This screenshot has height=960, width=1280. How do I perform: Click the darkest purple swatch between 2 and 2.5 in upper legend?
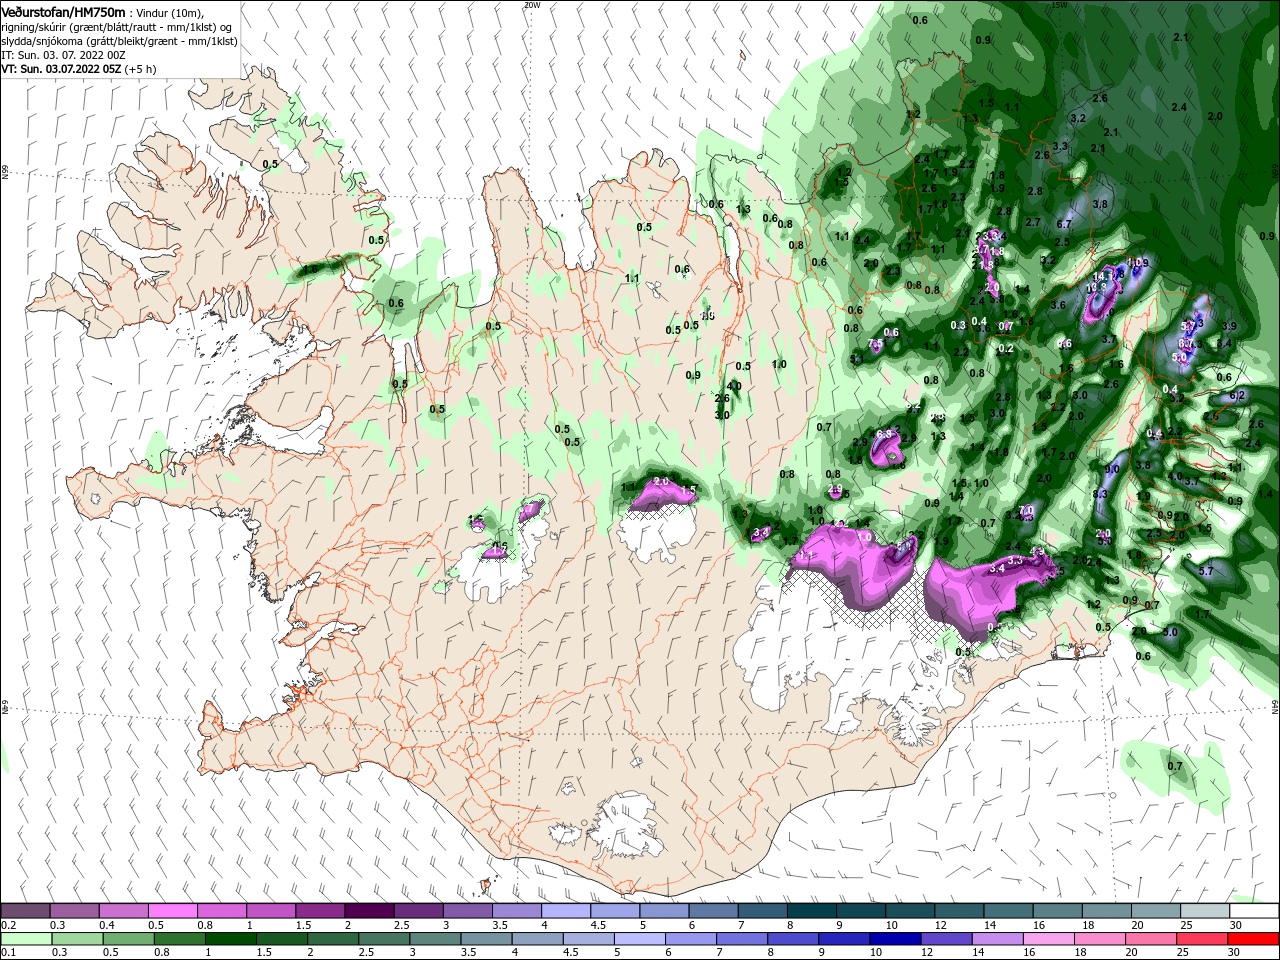tap(369, 911)
